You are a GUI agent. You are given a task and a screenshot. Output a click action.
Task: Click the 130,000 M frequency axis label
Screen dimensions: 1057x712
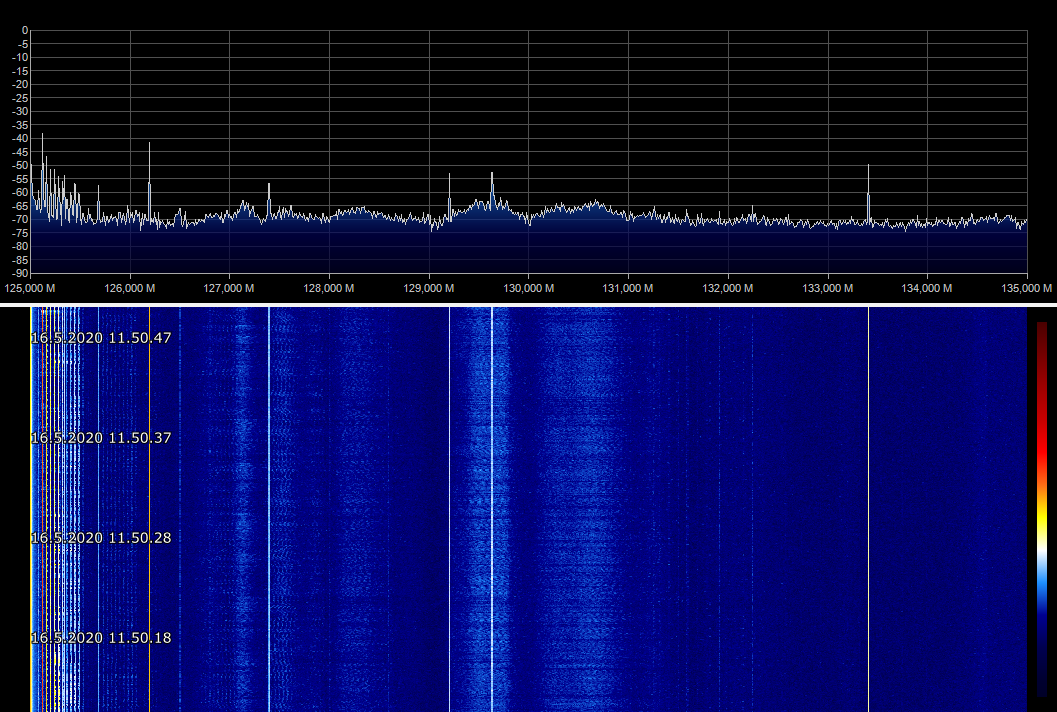click(528, 288)
